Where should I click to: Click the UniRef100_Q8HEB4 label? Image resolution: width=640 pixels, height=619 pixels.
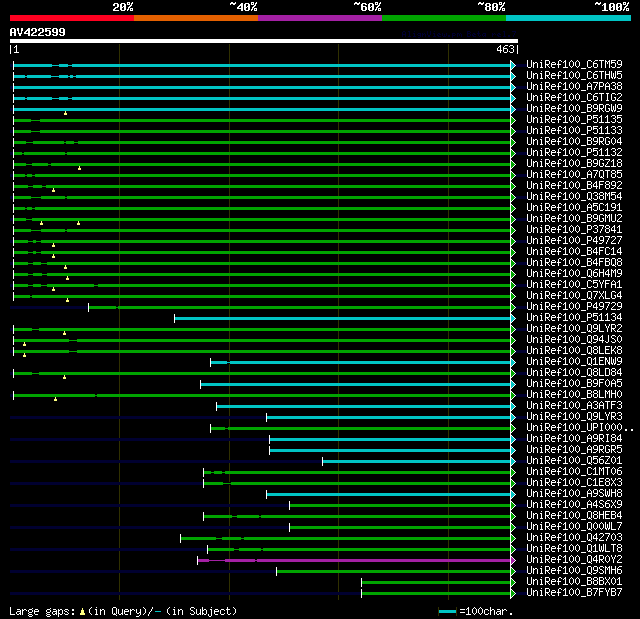(x=574, y=516)
